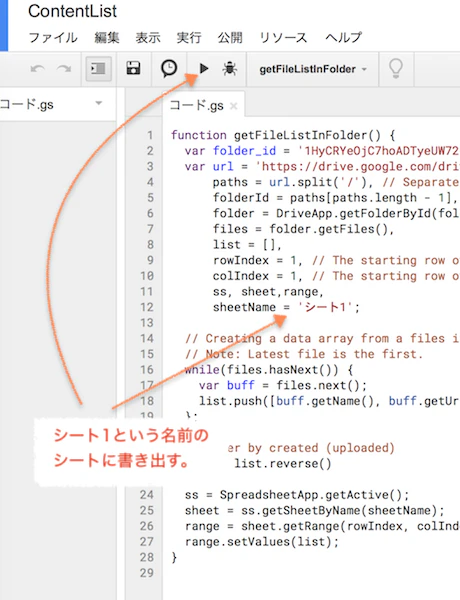
Task: Click the 'var folder_id' code line
Action: [x=321, y=151]
